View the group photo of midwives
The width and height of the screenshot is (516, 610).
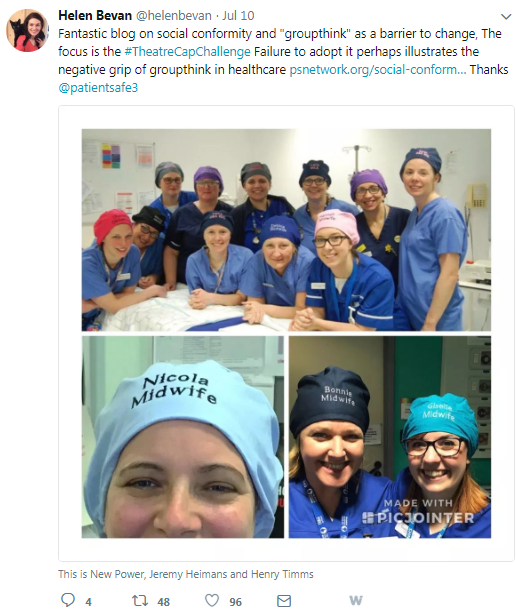[286, 230]
